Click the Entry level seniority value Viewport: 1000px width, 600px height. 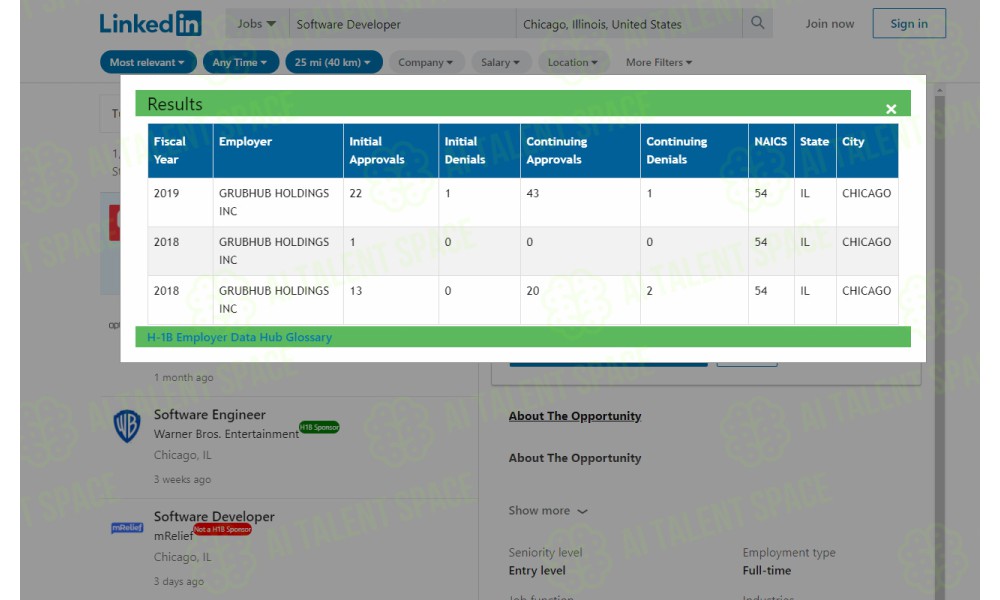pos(537,571)
